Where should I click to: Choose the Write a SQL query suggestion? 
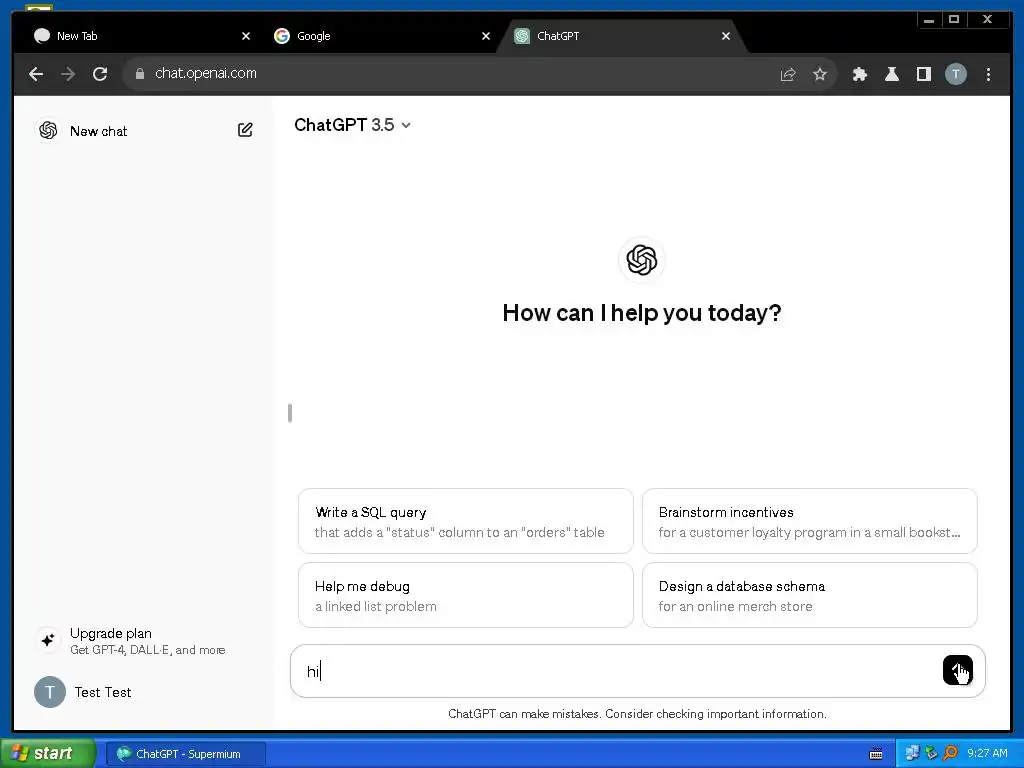[x=466, y=521]
